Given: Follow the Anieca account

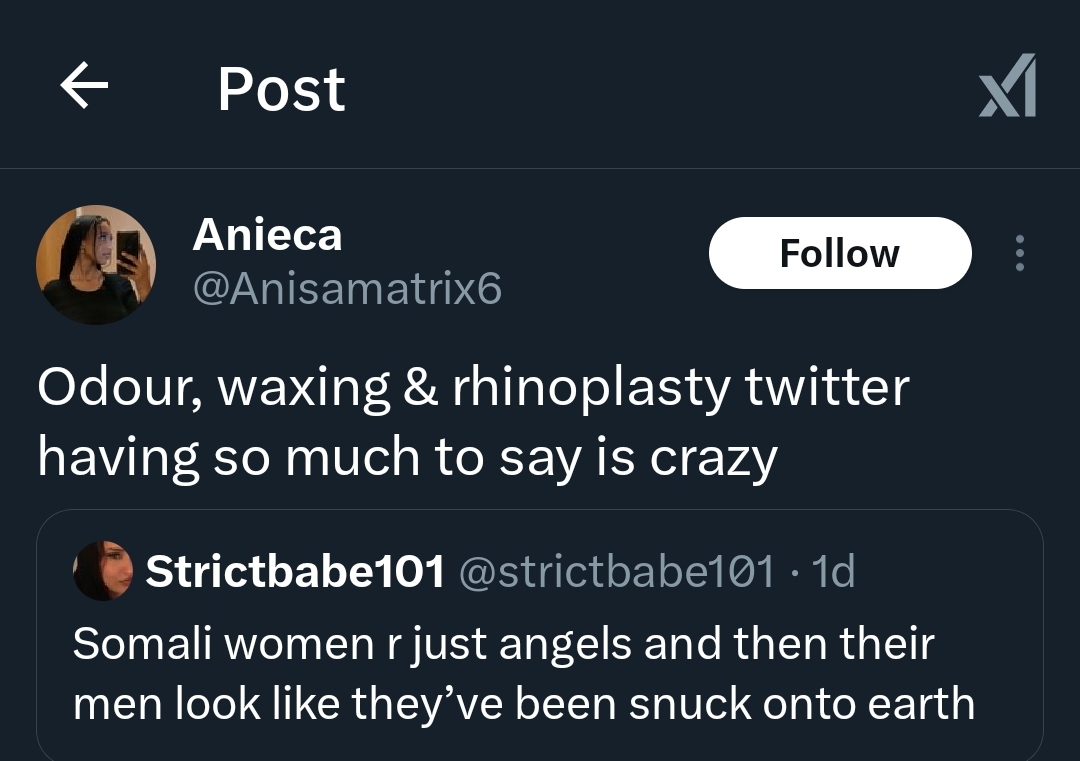Looking at the screenshot, I should coord(839,253).
